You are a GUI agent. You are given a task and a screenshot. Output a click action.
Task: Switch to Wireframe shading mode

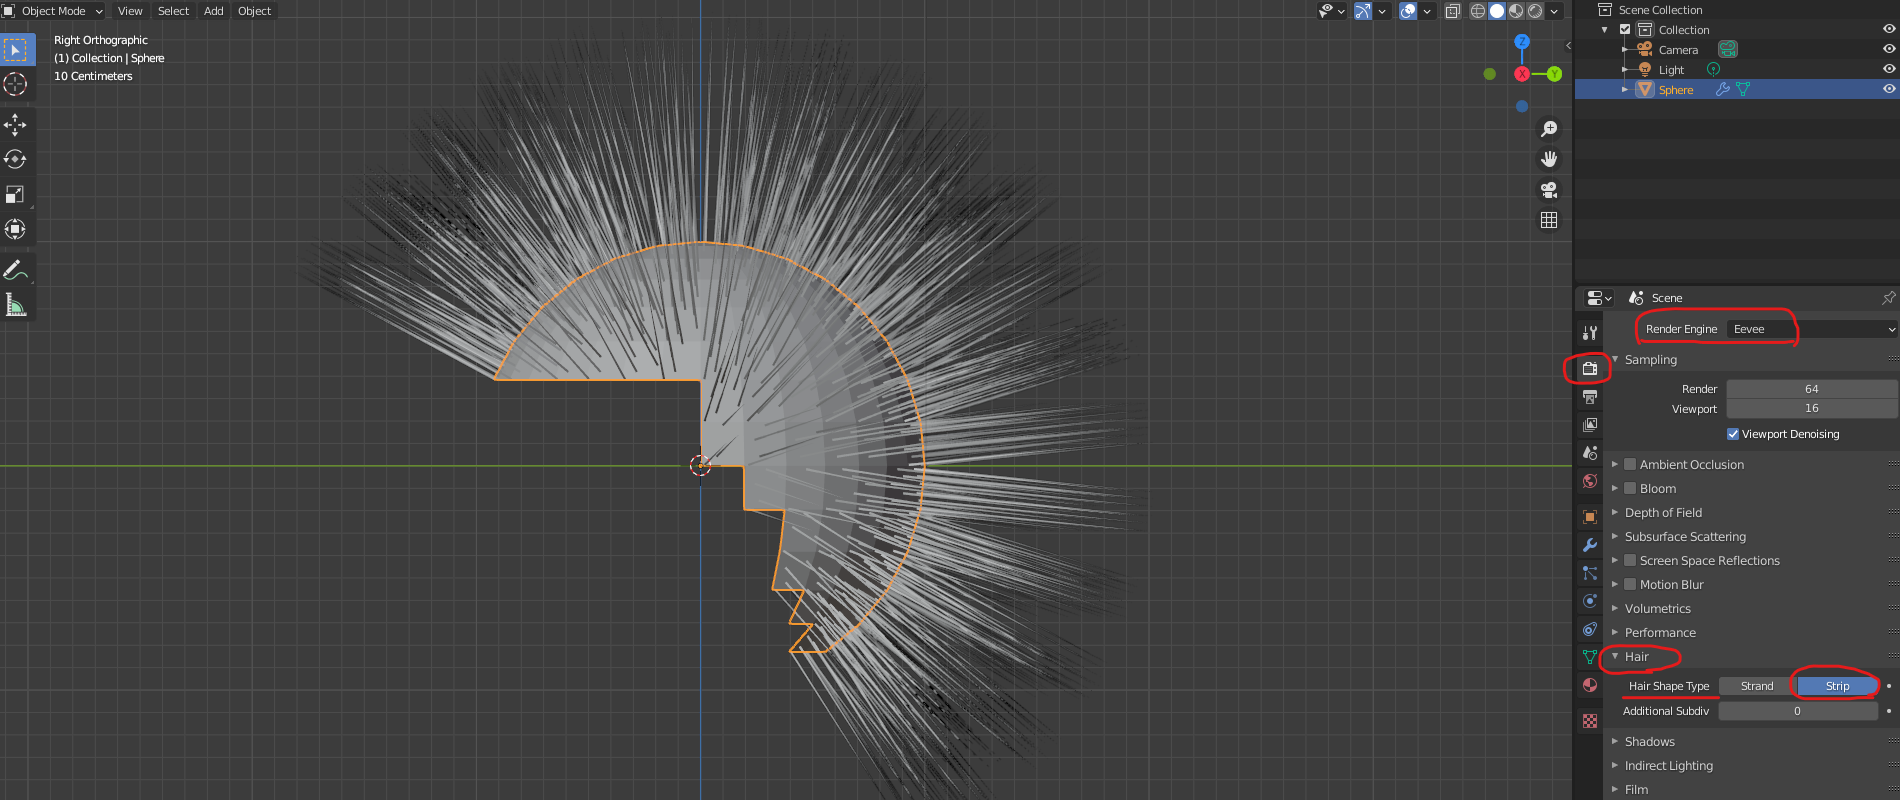click(1478, 11)
